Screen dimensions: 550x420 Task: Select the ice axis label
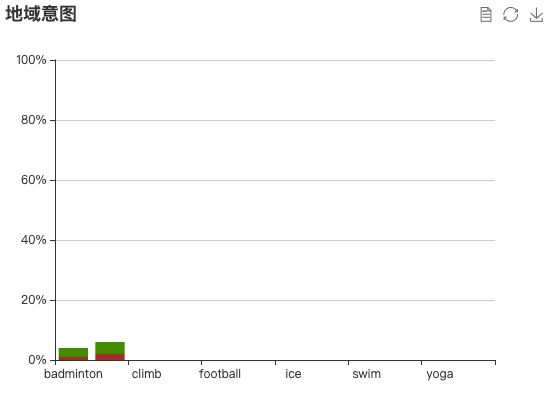pos(293,374)
